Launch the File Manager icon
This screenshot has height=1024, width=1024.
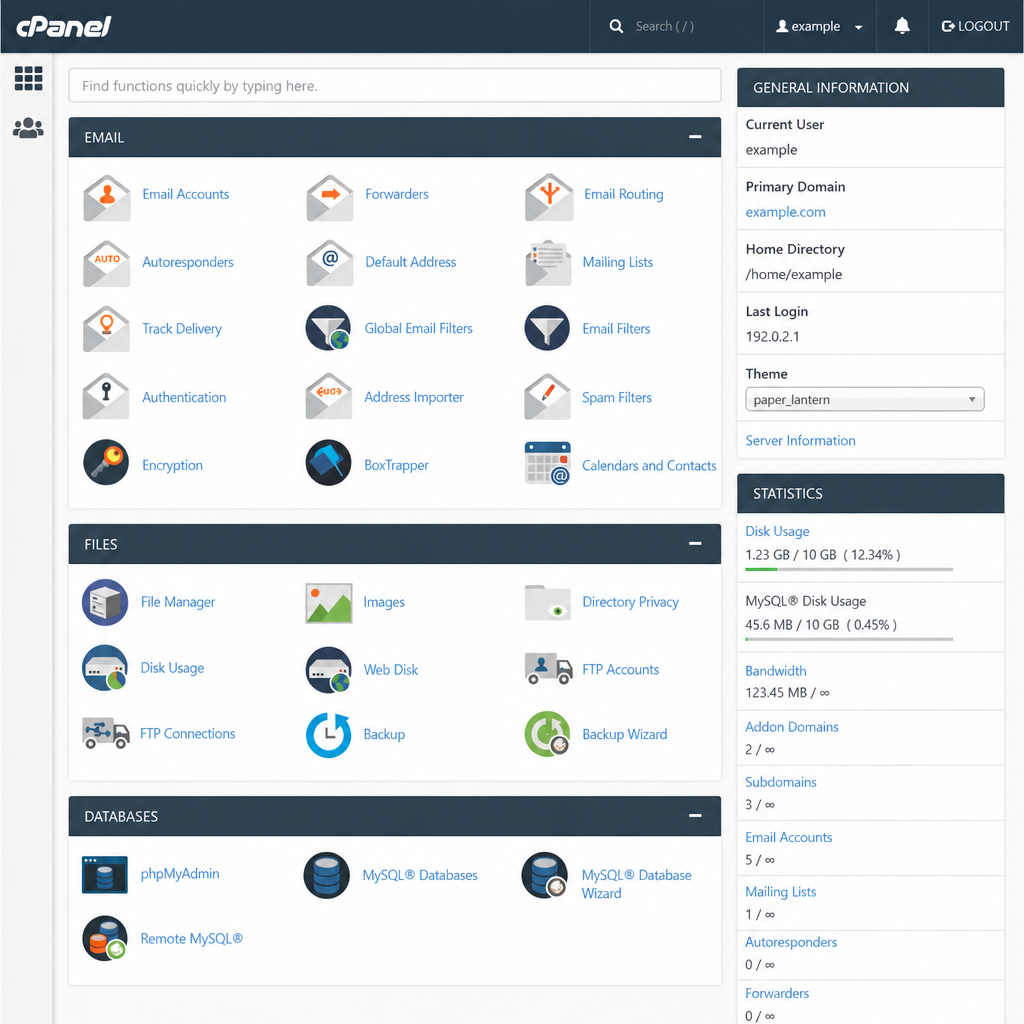click(x=105, y=602)
